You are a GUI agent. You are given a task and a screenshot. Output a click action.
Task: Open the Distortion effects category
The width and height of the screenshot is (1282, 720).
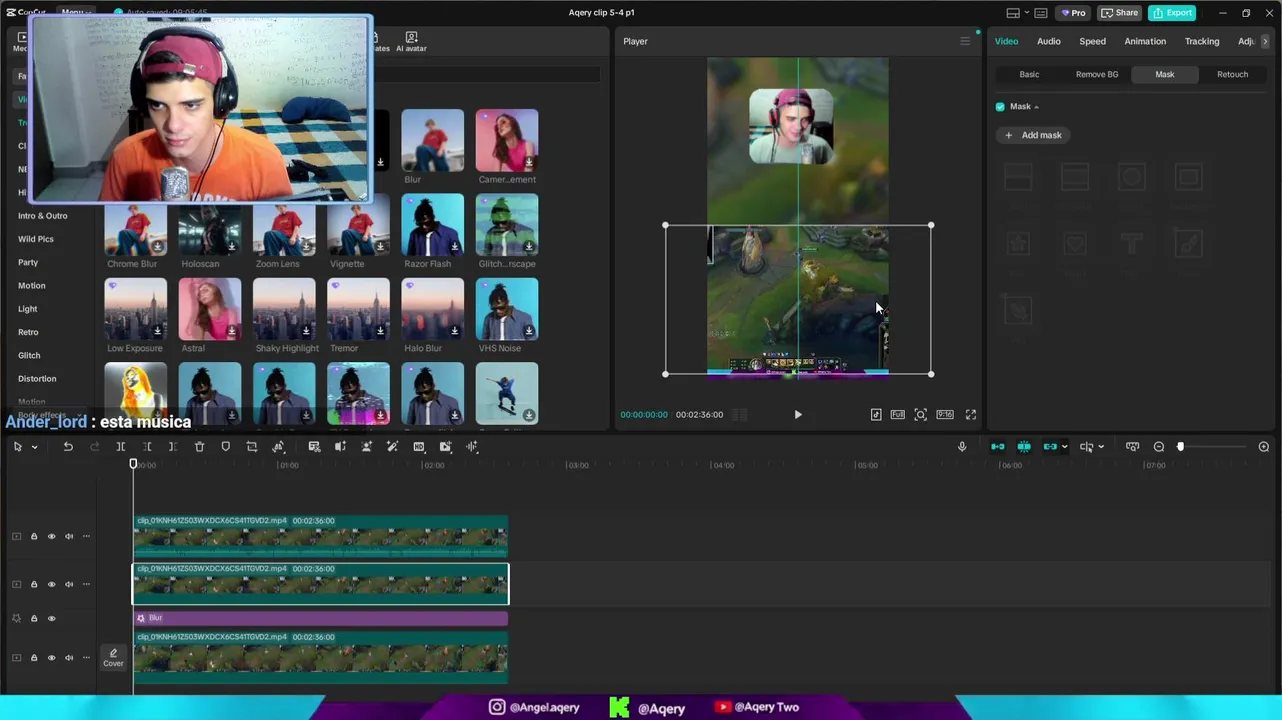[x=37, y=379]
